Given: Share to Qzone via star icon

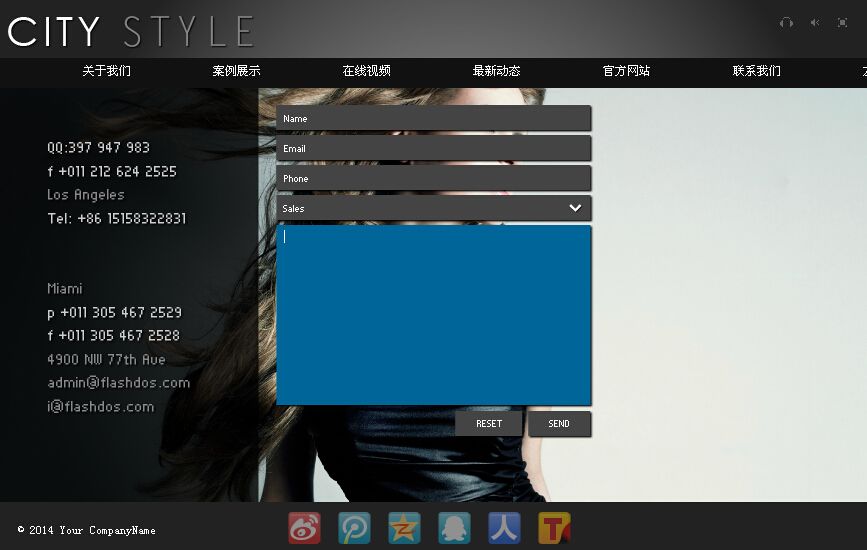Looking at the screenshot, I should click(x=405, y=527).
